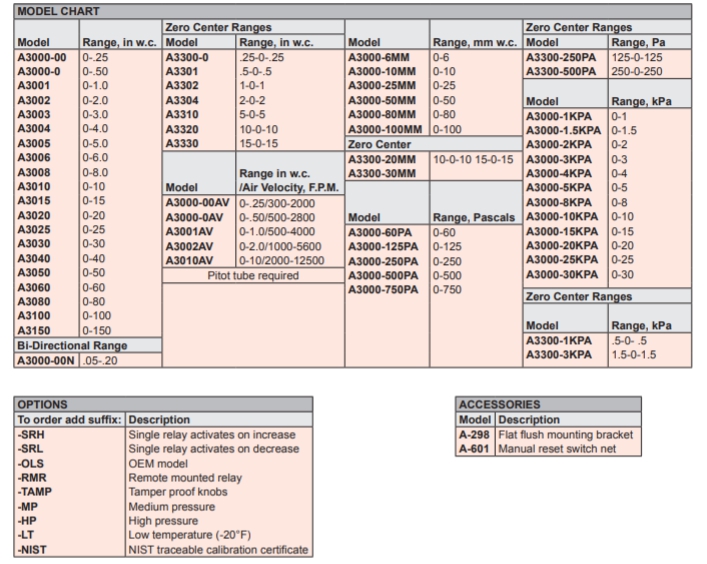This screenshot has height=564, width=707.
Task: Click model A3300-250PA in Pa ranges
Action: [x=565, y=59]
